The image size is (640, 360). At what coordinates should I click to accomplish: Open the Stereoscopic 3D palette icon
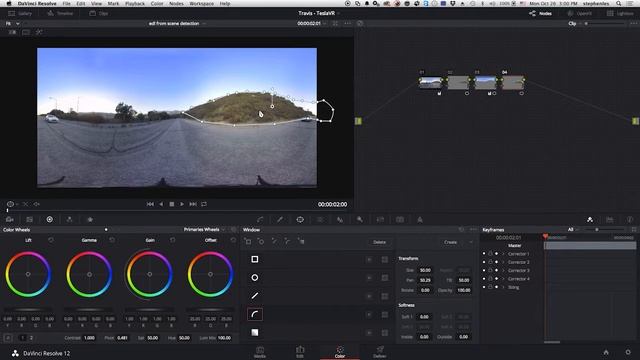pyautogui.click(x=400, y=220)
